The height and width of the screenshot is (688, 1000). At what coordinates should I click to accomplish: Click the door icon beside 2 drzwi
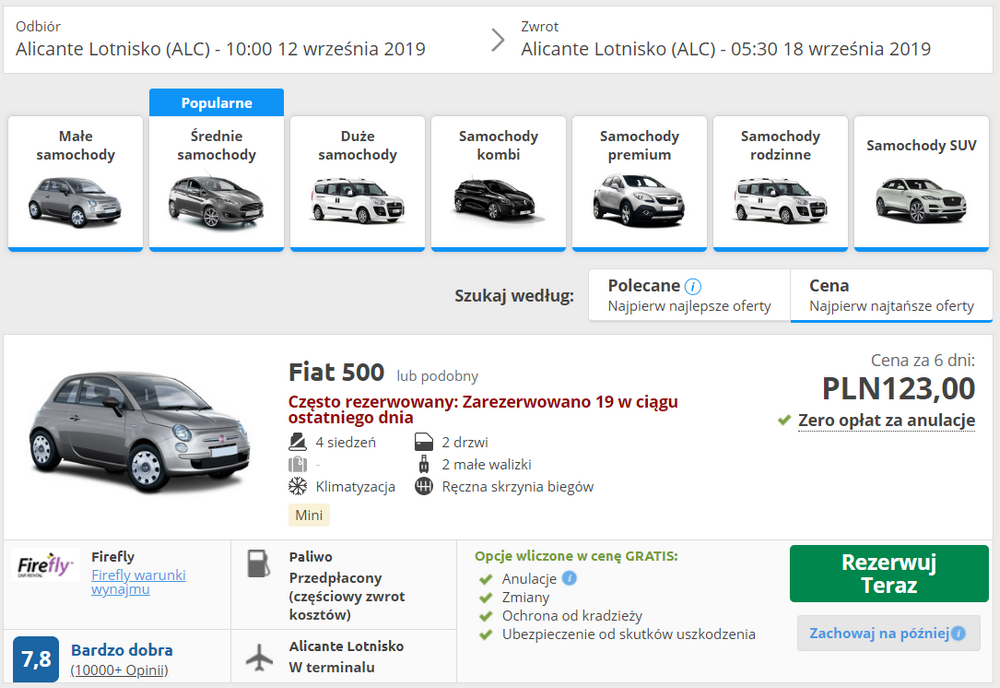click(424, 442)
